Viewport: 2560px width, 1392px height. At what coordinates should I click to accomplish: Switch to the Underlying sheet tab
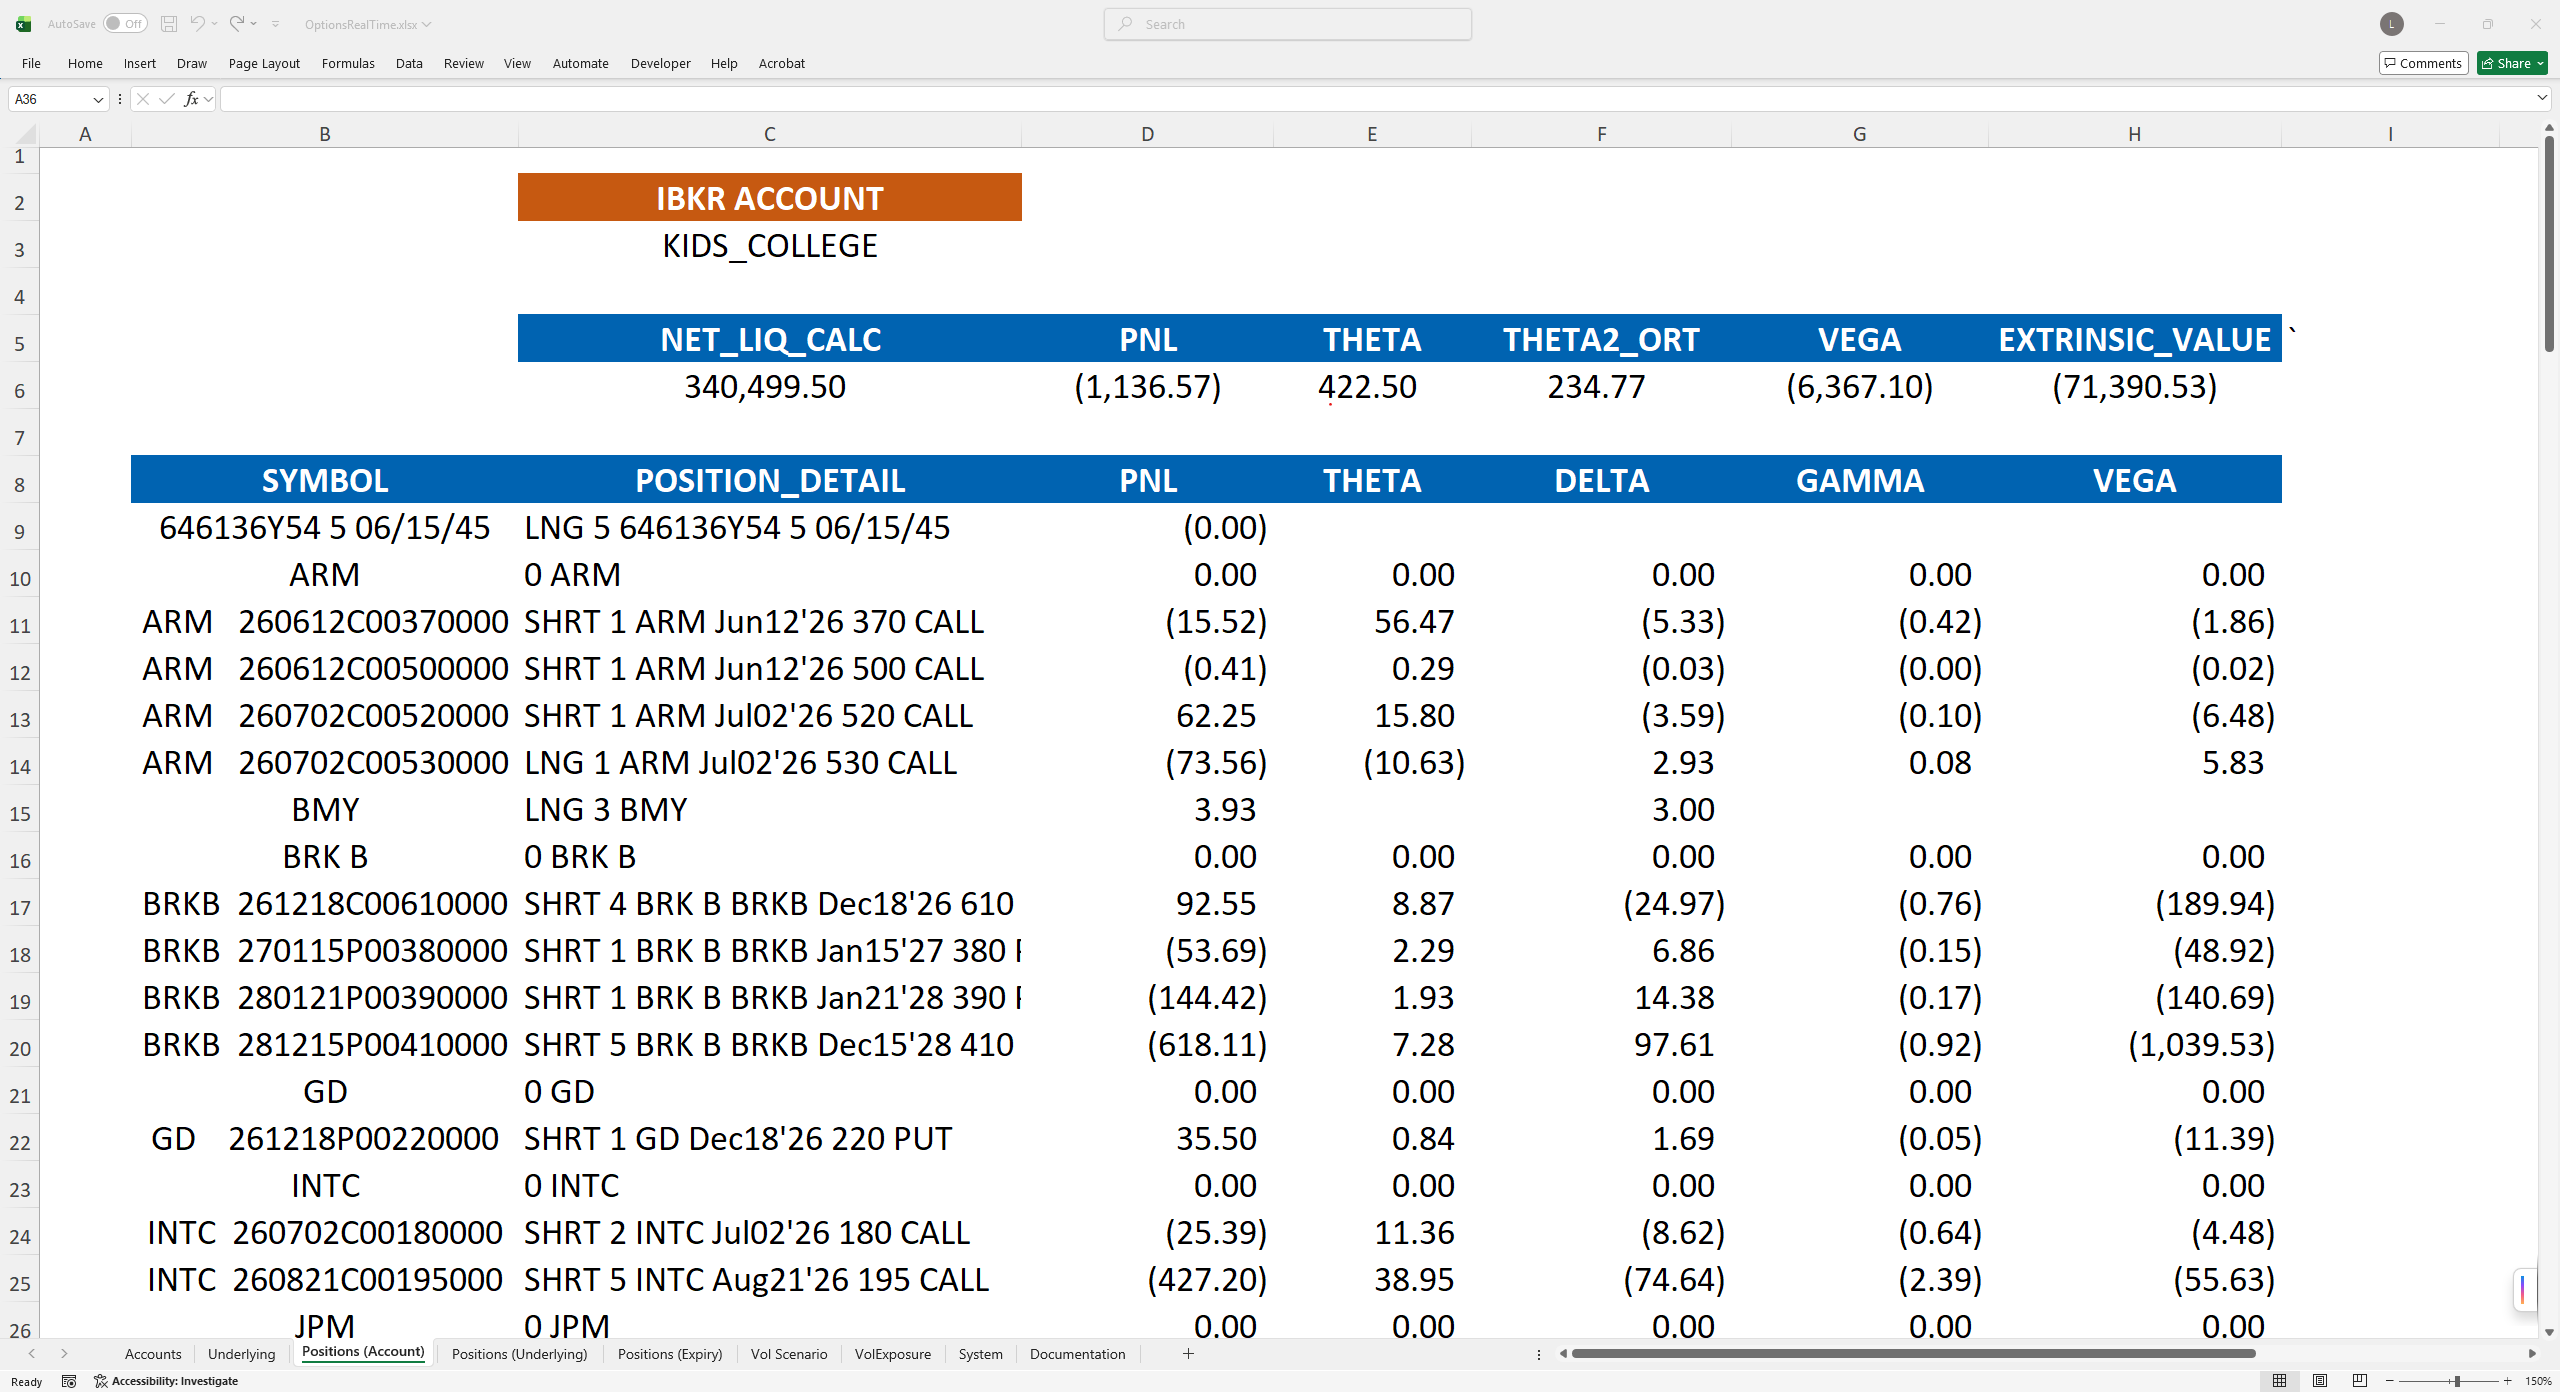(x=241, y=1354)
